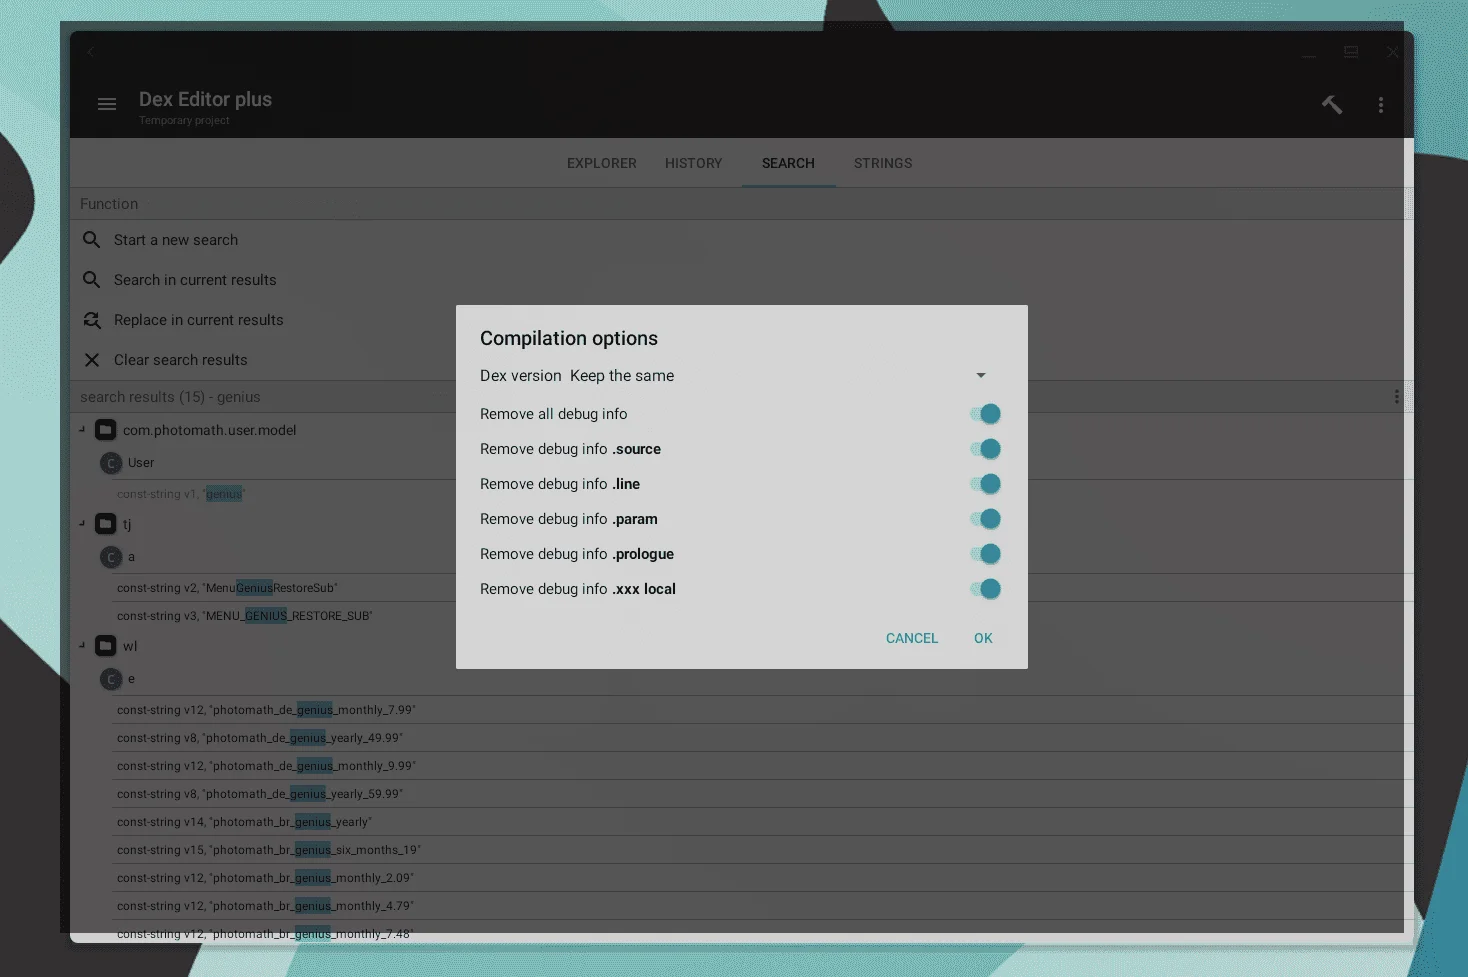
Task: Click the magnifier icon beside Search in current results
Action: (92, 280)
